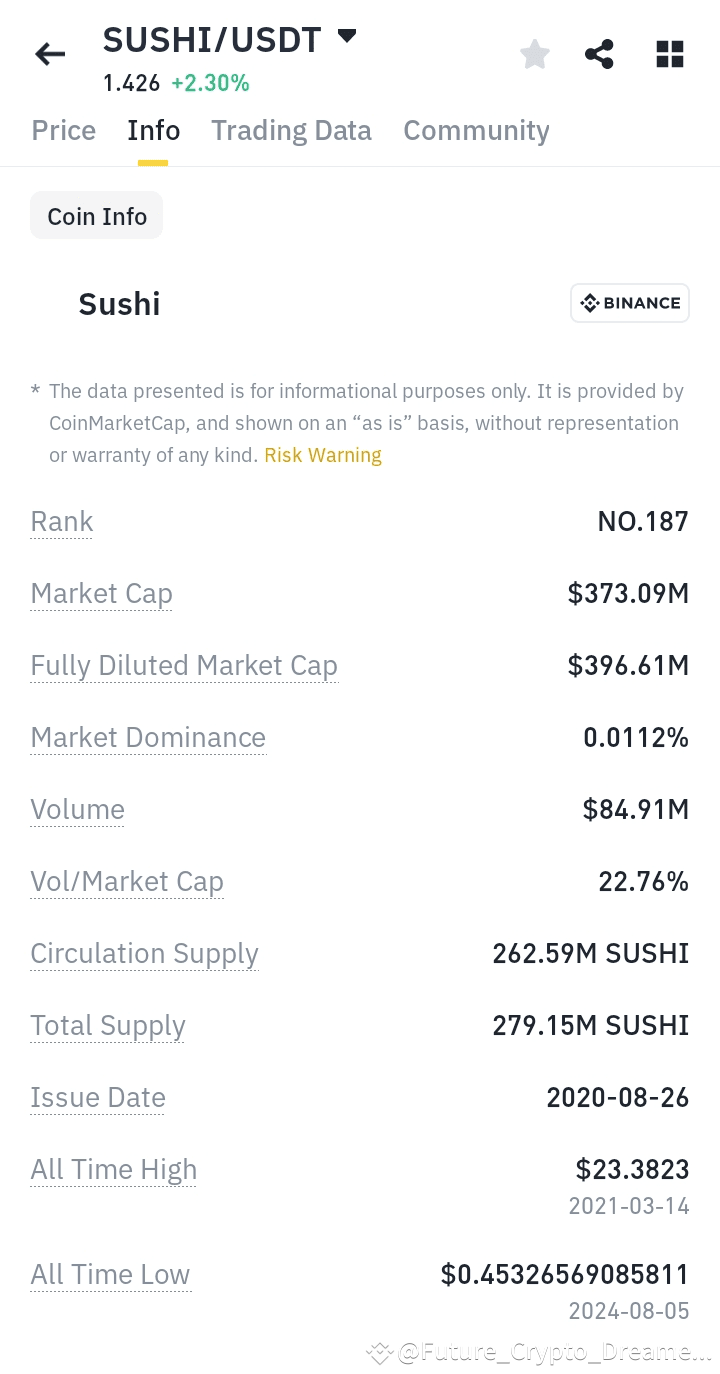
Task: Tap the Circulation Supply label
Action: coord(144,954)
